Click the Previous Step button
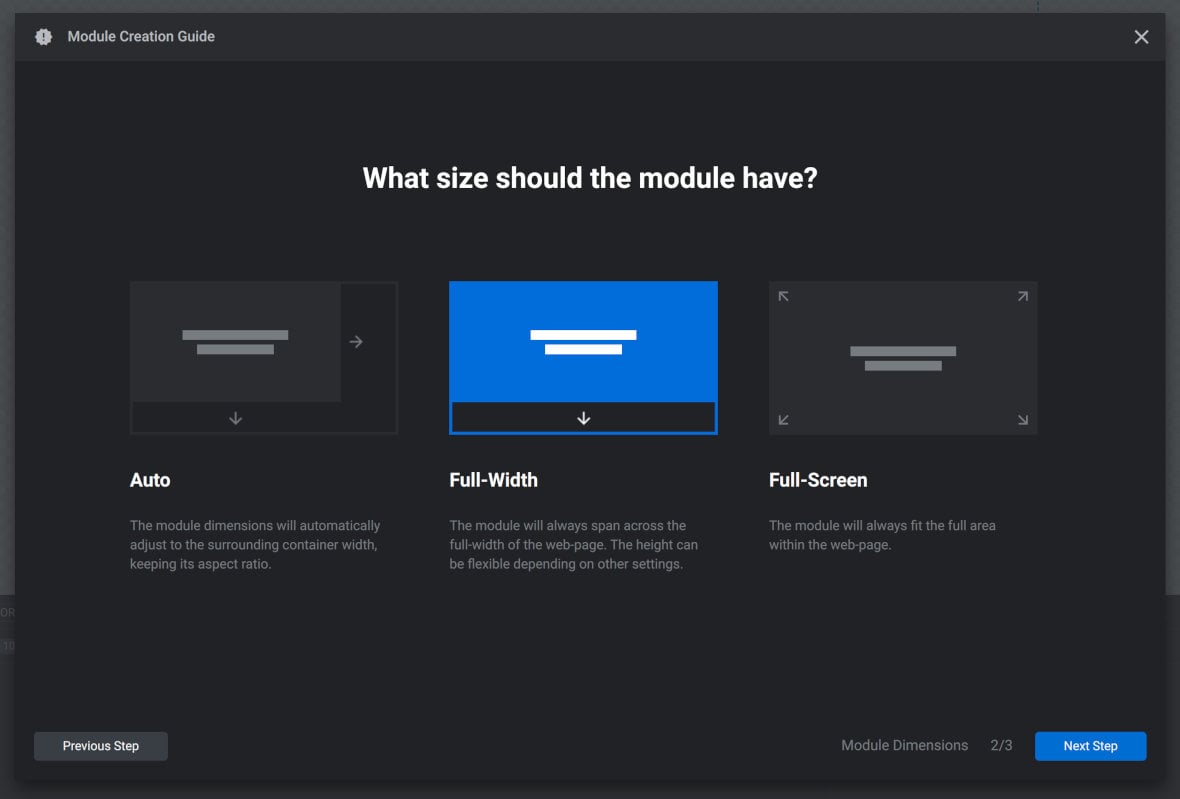Screen dimensions: 1180x799 100,745
